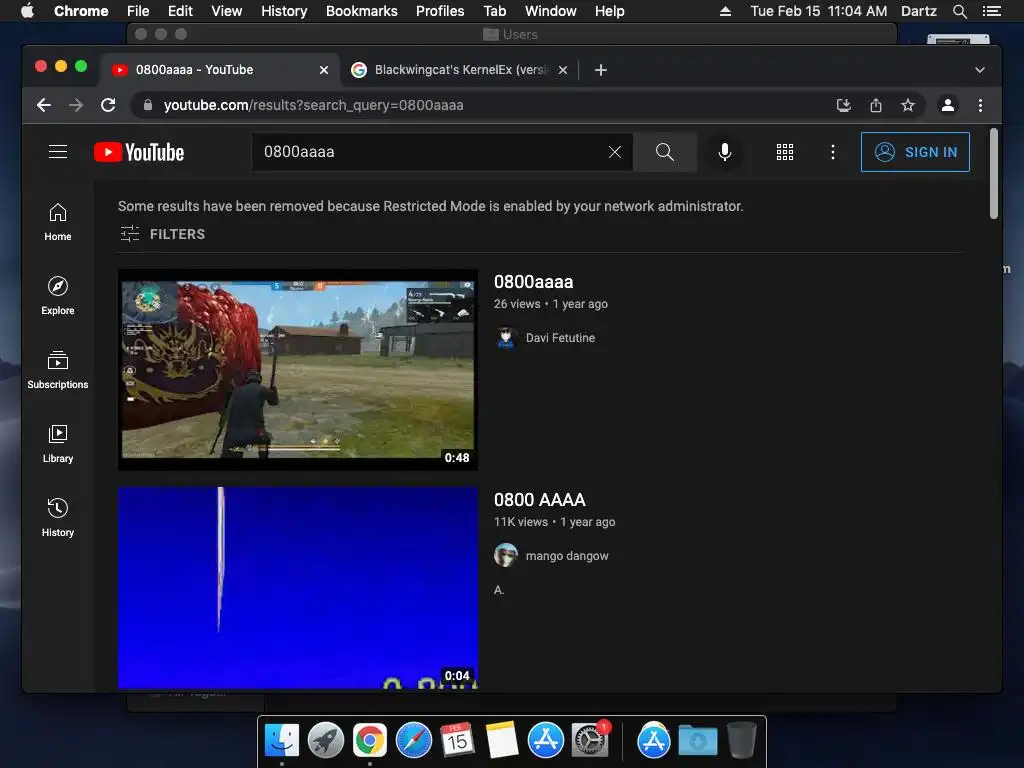Open System Preferences in the Dock

click(590, 740)
